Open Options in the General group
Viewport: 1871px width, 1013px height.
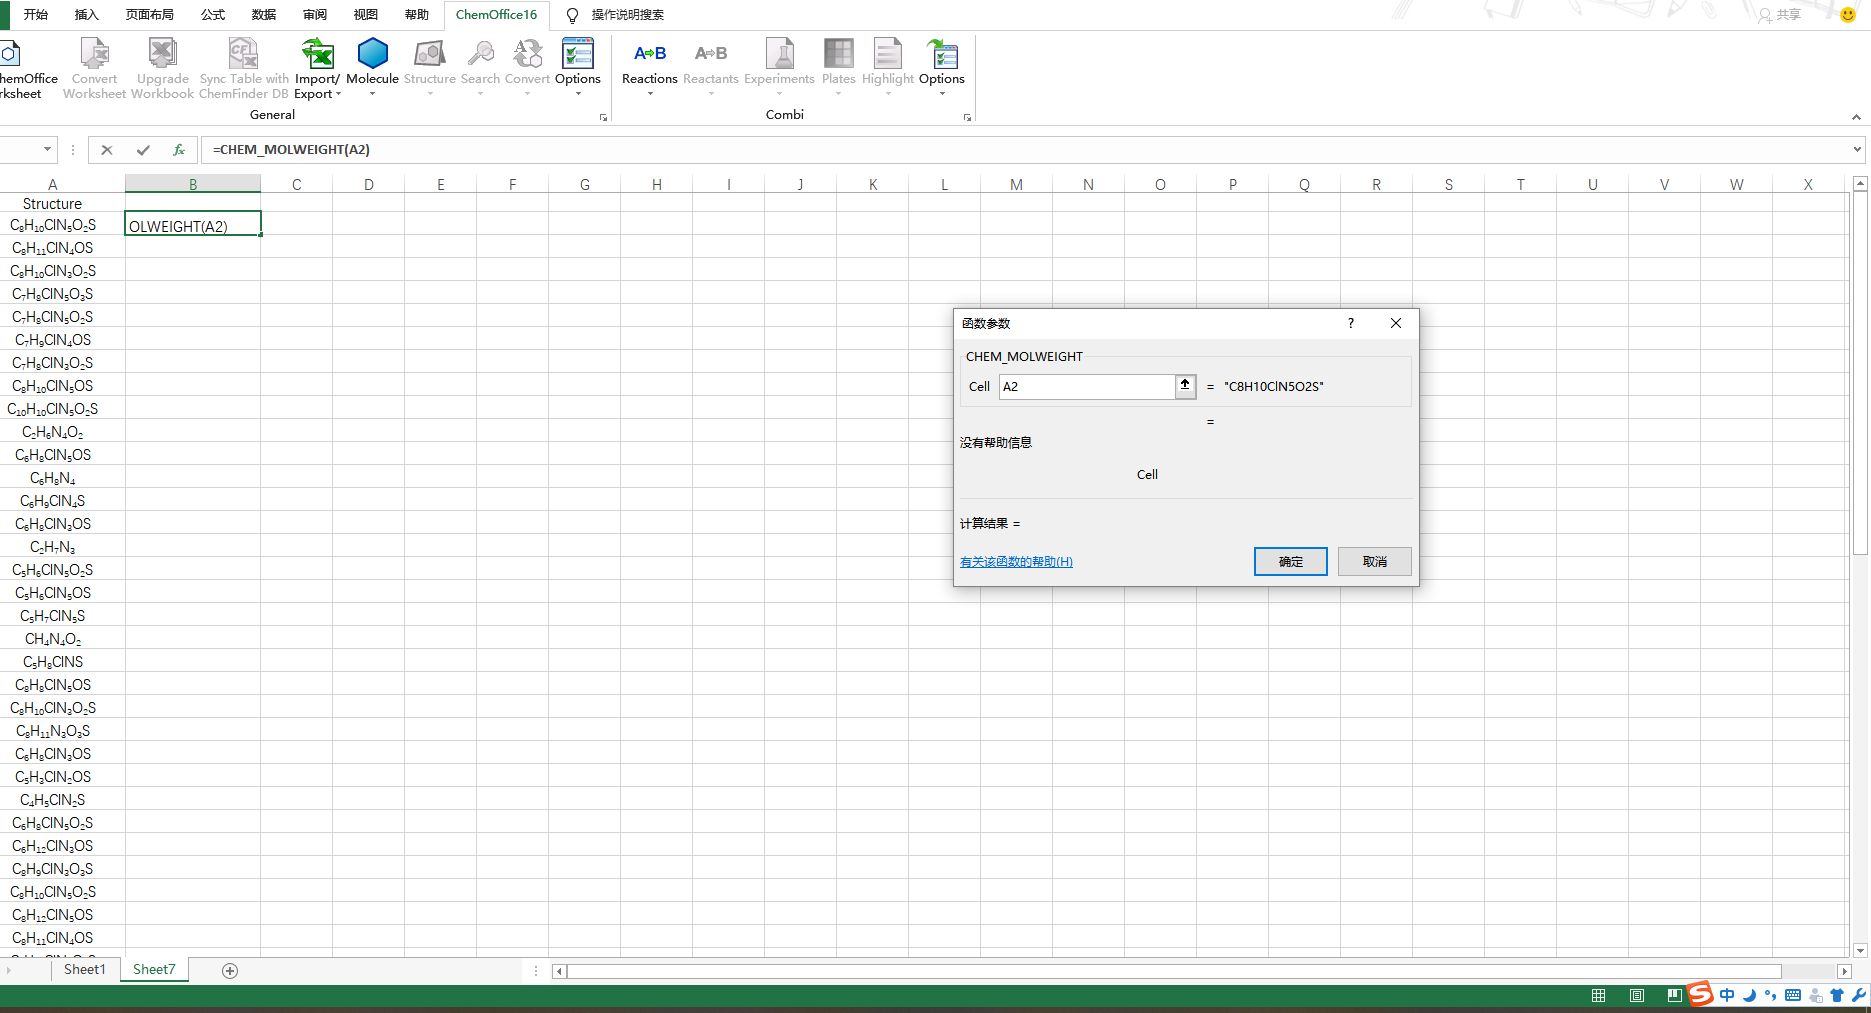click(578, 67)
